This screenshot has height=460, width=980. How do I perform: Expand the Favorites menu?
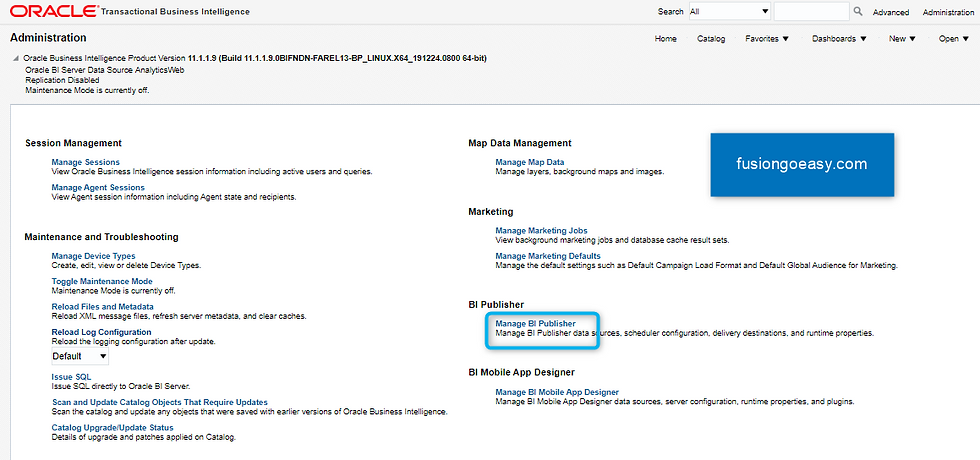(767, 39)
